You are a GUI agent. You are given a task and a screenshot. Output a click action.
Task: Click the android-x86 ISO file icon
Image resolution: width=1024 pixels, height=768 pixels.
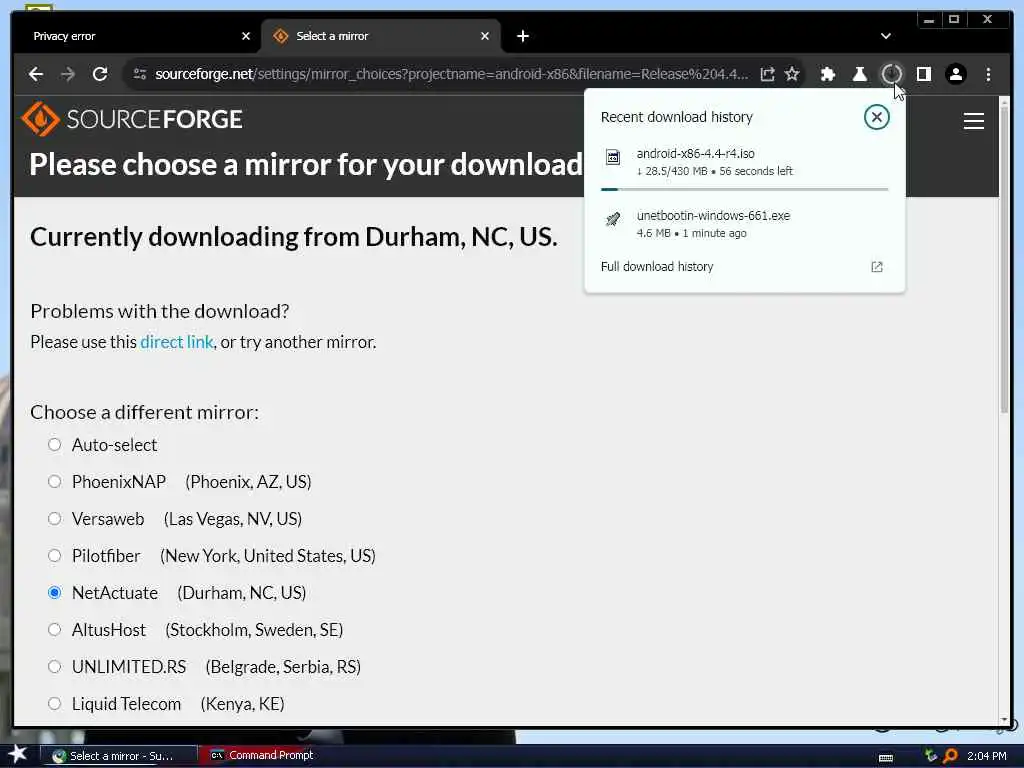[x=613, y=157]
